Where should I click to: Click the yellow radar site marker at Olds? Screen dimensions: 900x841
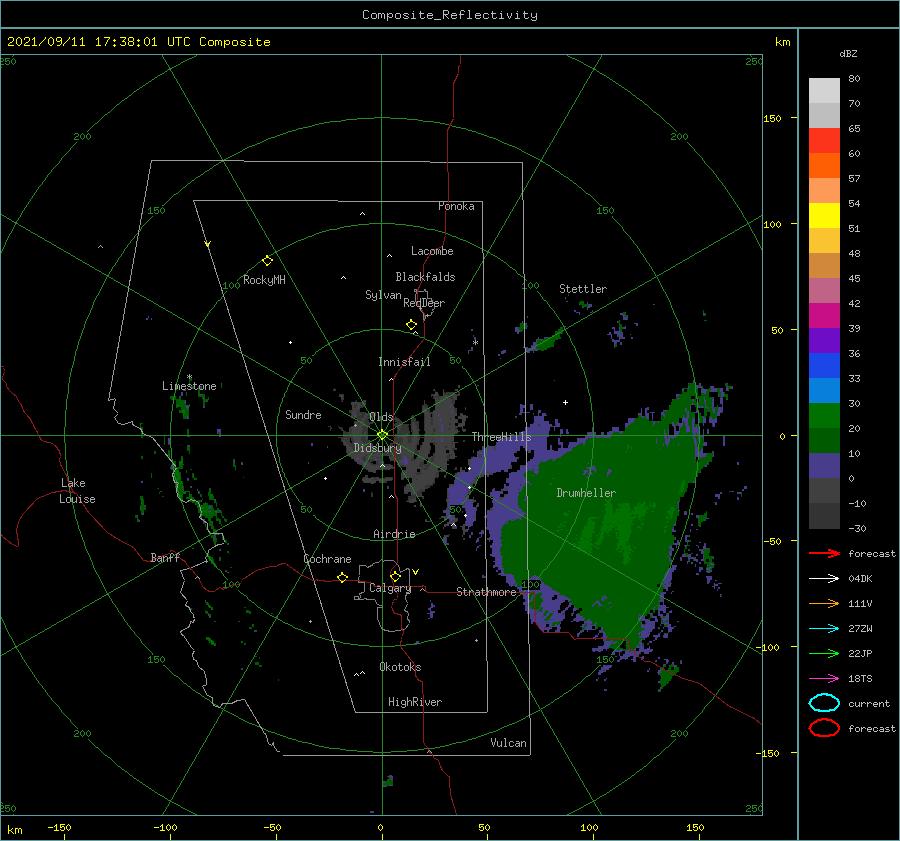(382, 435)
